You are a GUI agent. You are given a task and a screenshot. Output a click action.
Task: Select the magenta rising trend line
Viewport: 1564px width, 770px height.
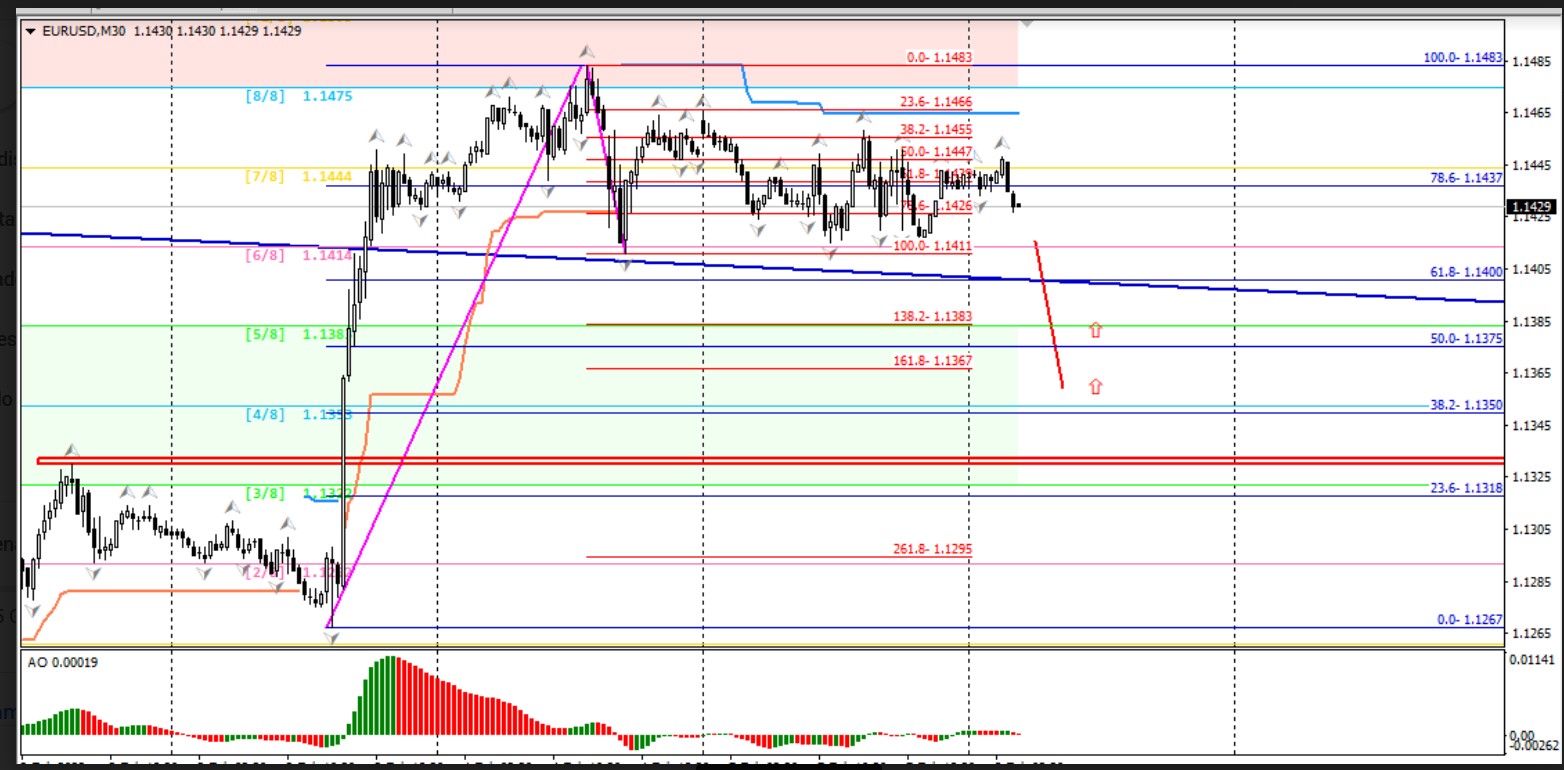pyautogui.click(x=456, y=346)
